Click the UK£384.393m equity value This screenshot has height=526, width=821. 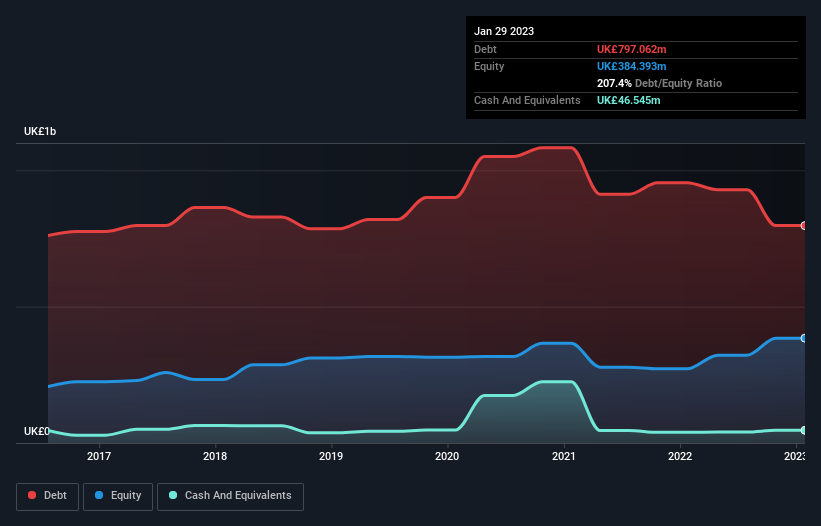coord(631,66)
